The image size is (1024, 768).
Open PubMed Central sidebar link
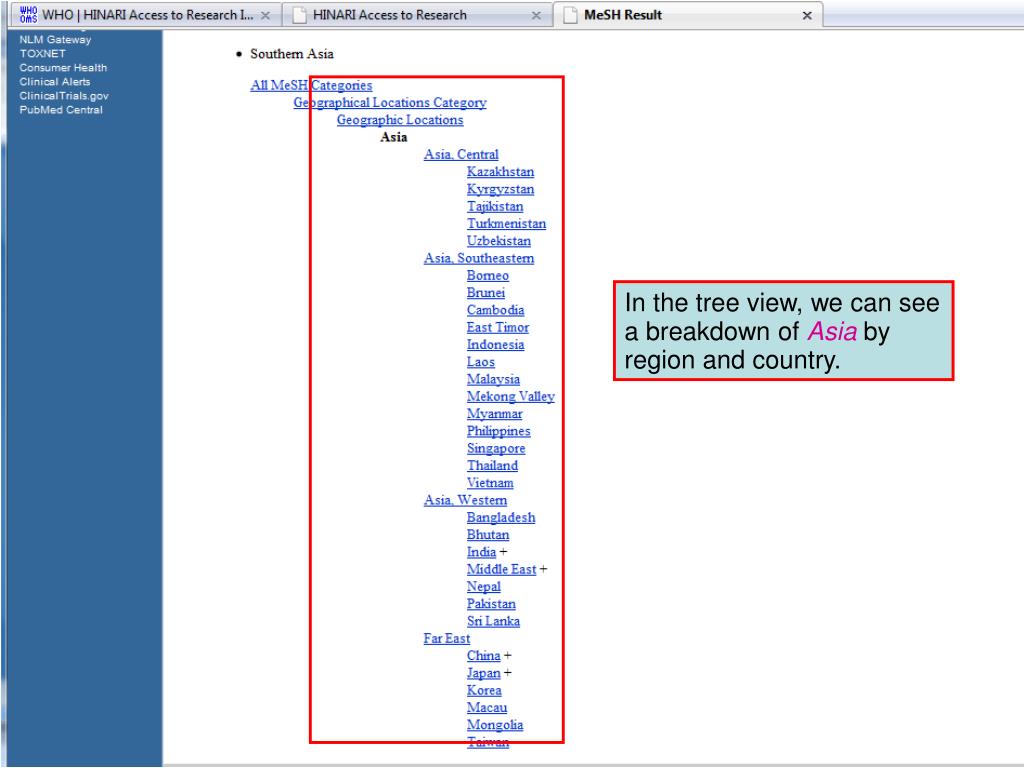pos(61,110)
